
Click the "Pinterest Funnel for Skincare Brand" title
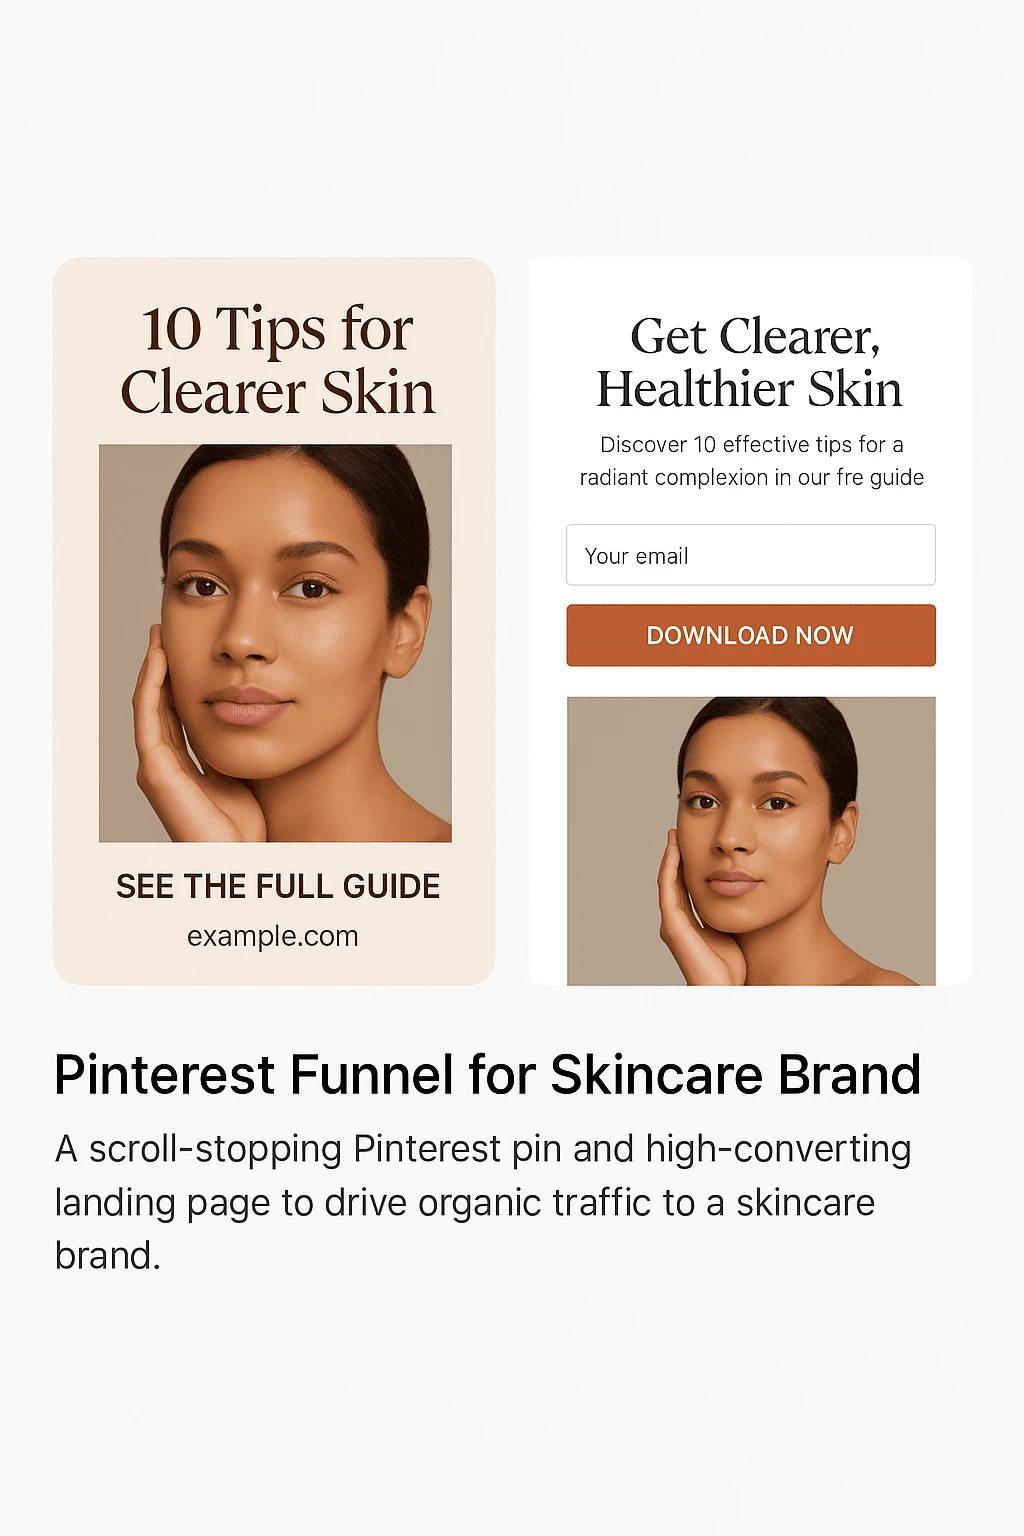pos(487,1075)
